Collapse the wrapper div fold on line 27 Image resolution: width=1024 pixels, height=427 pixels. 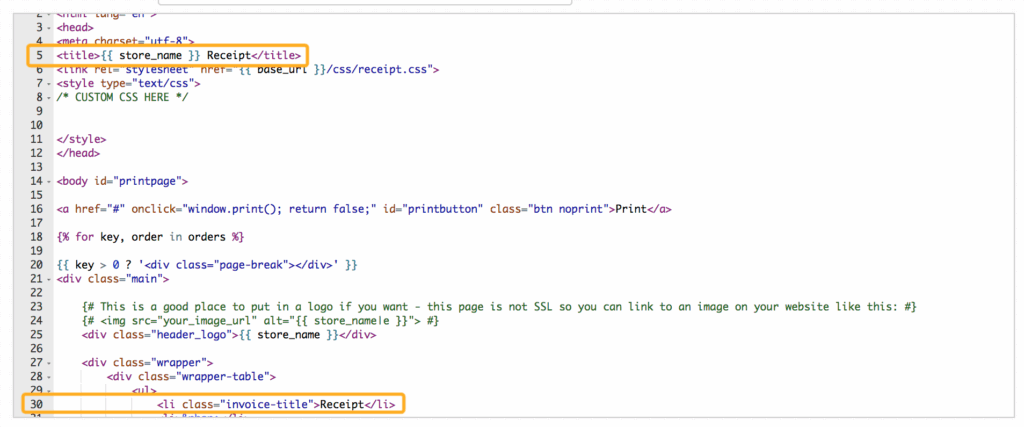48,362
